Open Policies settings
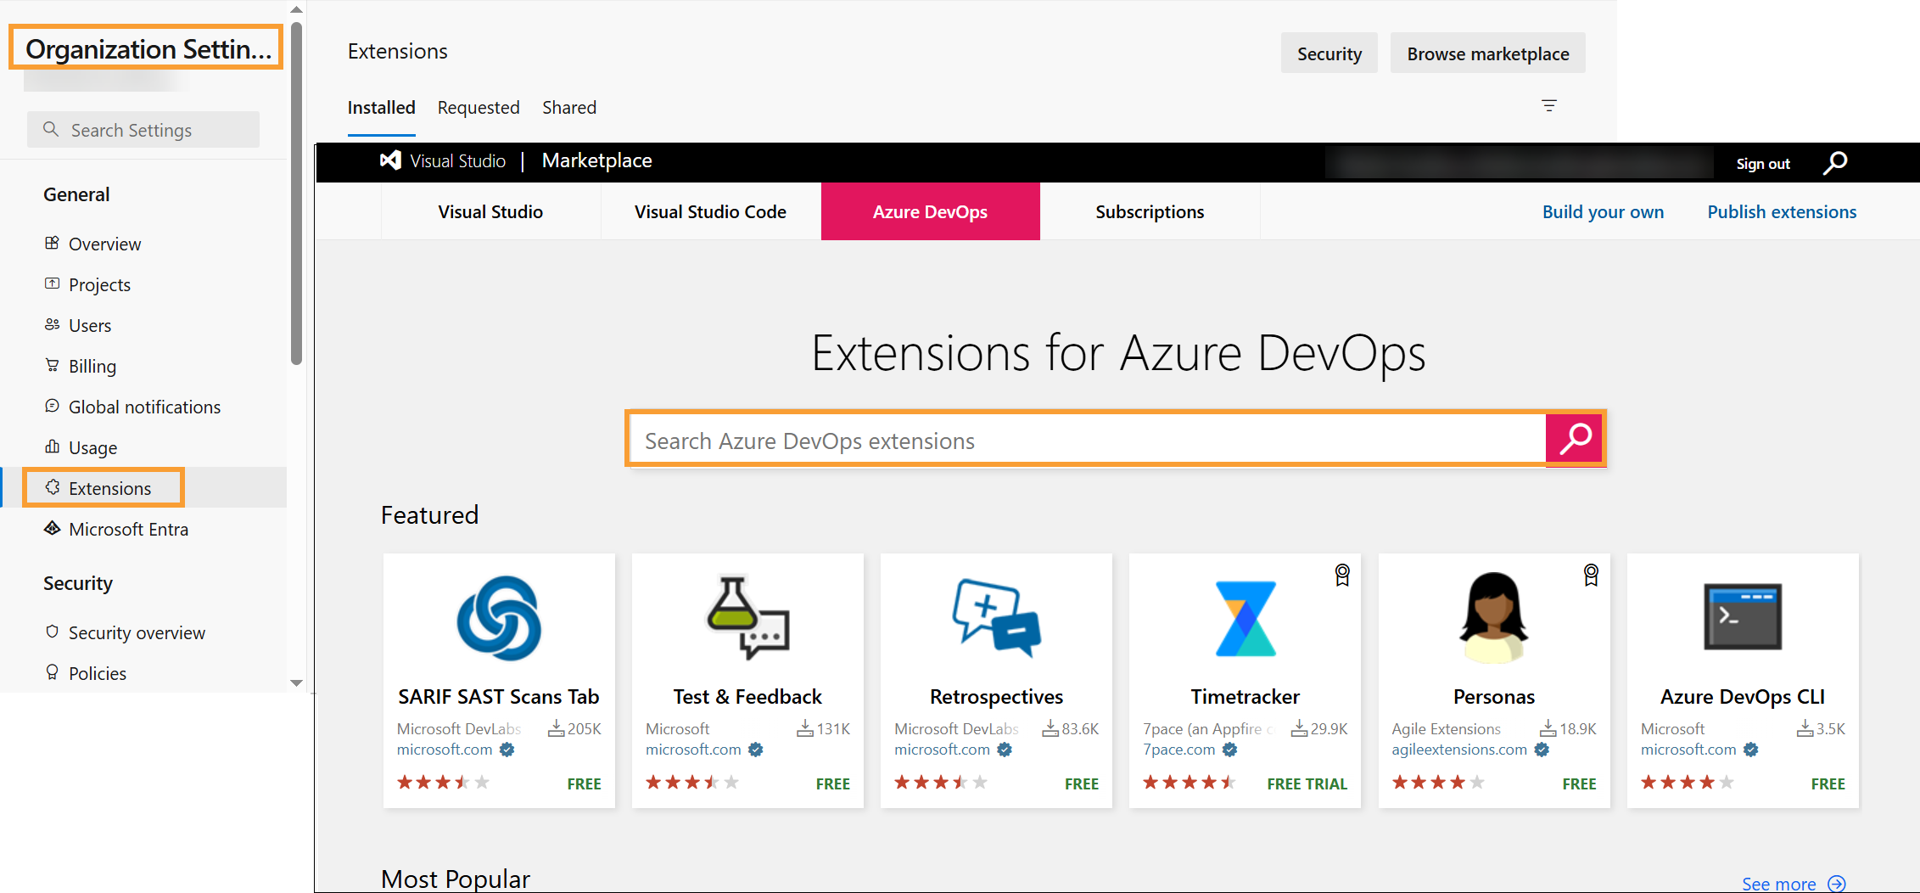Image resolution: width=1920 pixels, height=893 pixels. [x=144, y=673]
